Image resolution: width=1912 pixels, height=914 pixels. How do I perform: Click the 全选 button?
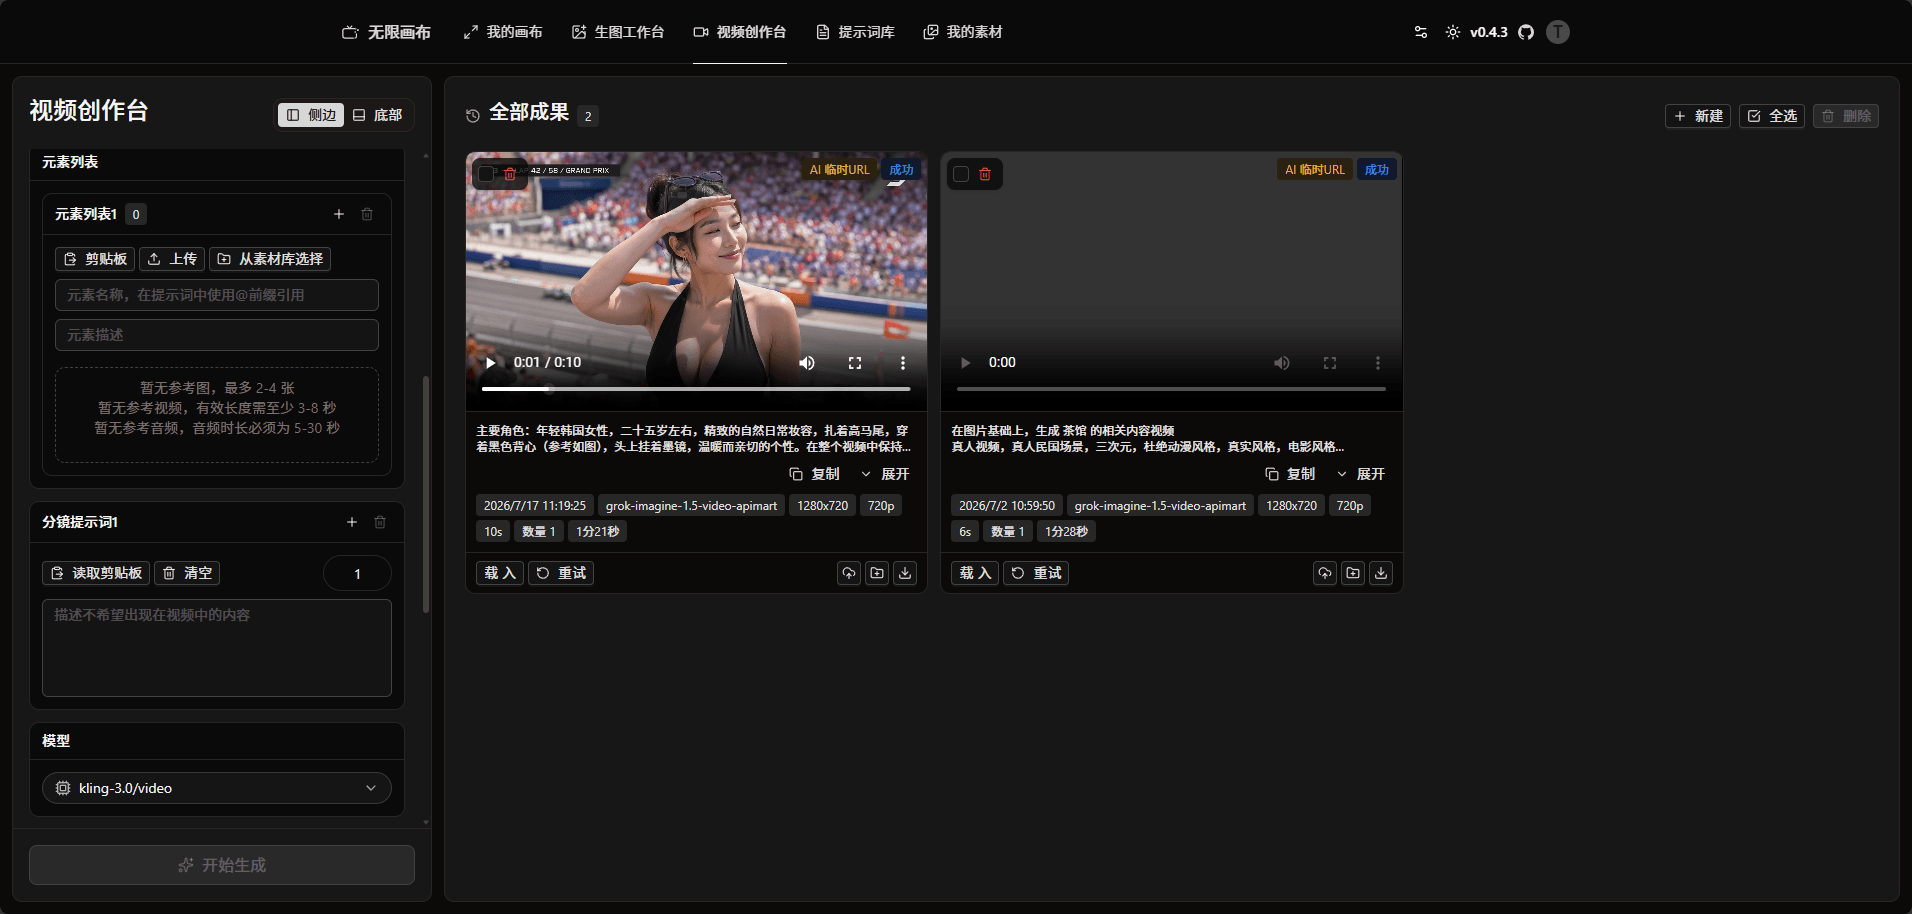(1772, 116)
